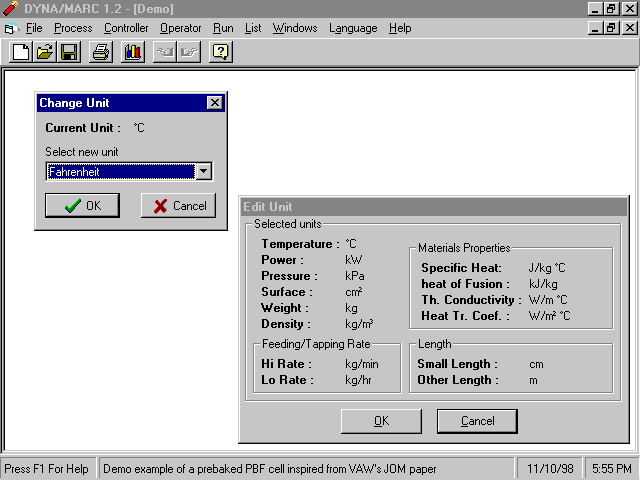Open the Run menu
Image resolution: width=640 pixels, height=480 pixels.
click(223, 28)
